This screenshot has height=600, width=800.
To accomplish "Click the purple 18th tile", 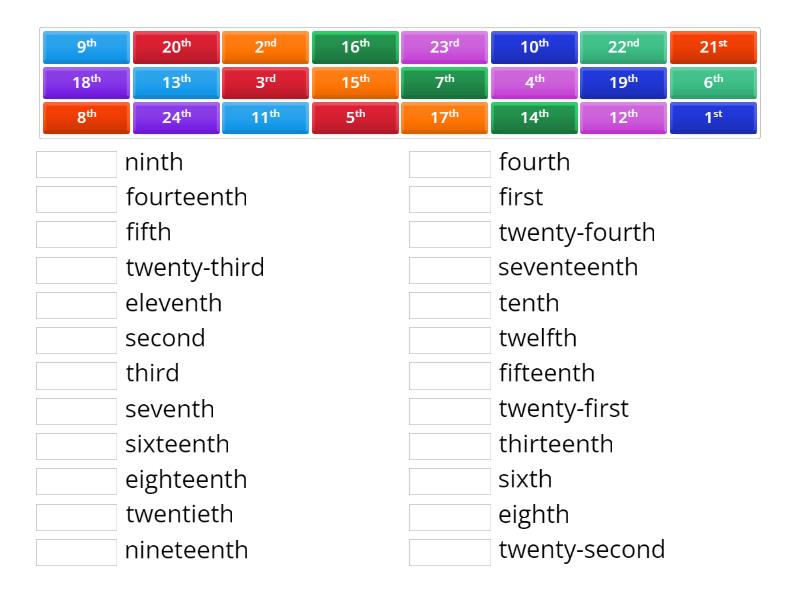I will point(85,81).
